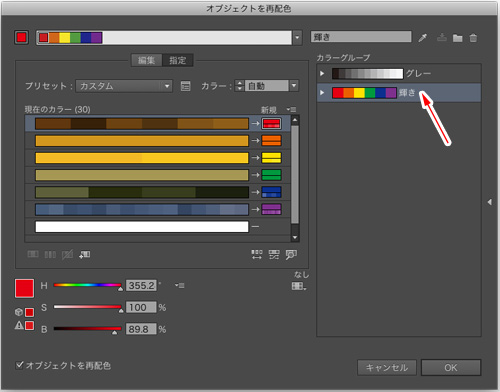
Task: Toggle the recolor arrow of the khaki color row
Action: click(x=255, y=175)
